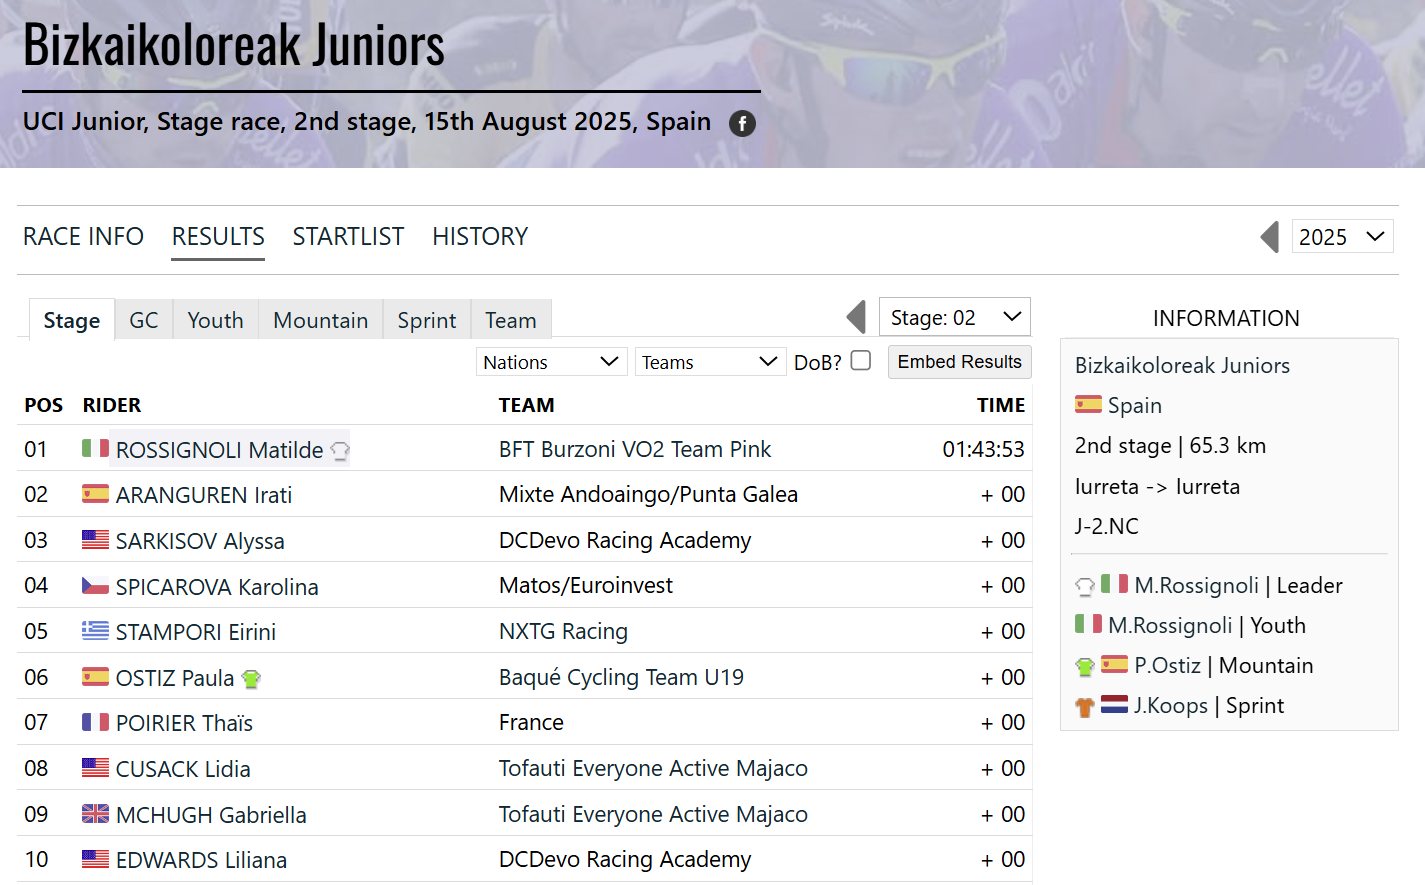This screenshot has width=1425, height=885.
Task: Open rider POIRIER Thaïs
Action: pyautogui.click(x=184, y=723)
